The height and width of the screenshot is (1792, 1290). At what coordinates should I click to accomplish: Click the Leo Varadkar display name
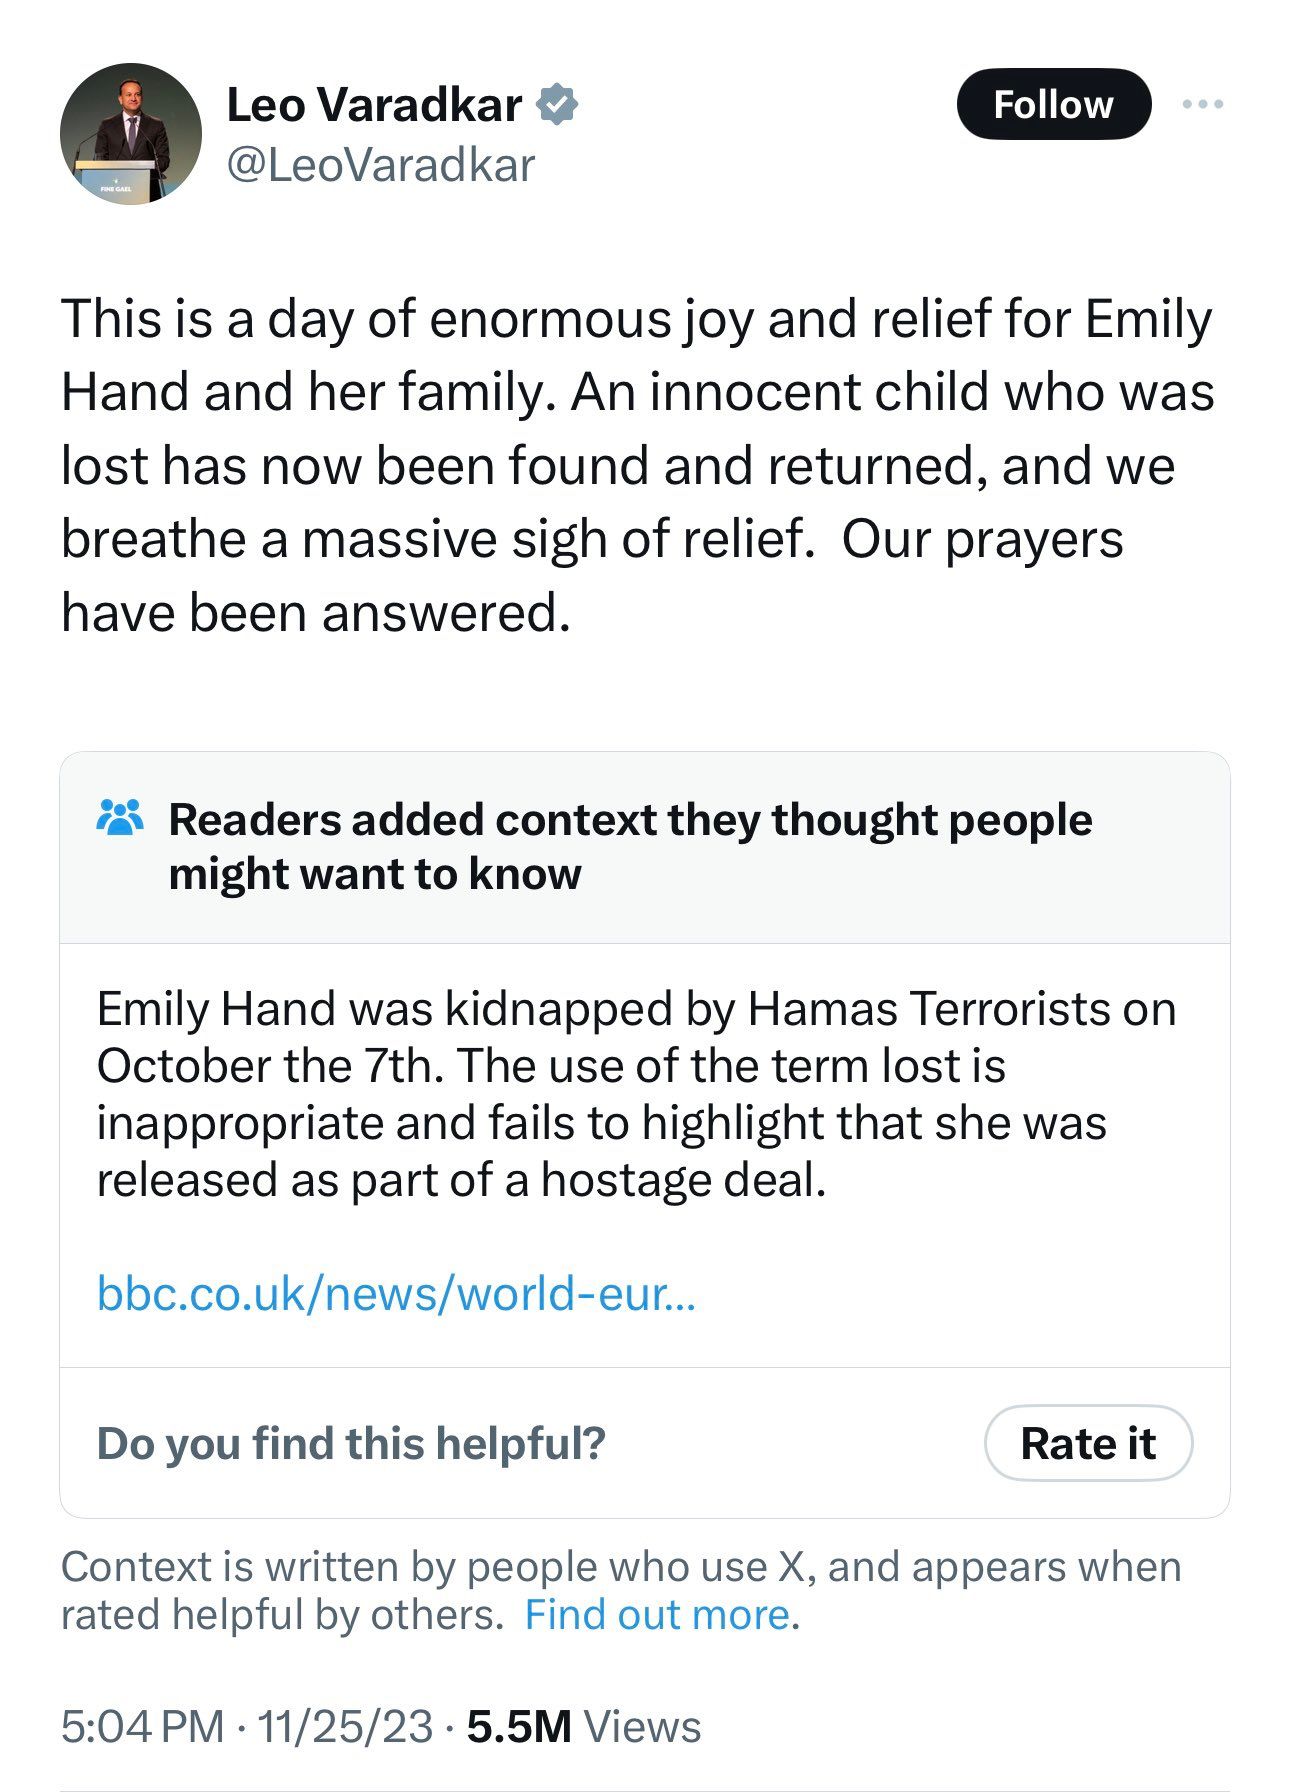click(374, 105)
